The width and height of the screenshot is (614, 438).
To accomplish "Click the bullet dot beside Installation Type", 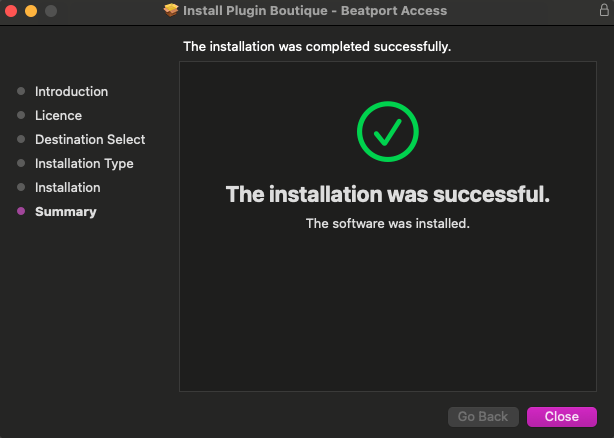I will [x=21, y=163].
